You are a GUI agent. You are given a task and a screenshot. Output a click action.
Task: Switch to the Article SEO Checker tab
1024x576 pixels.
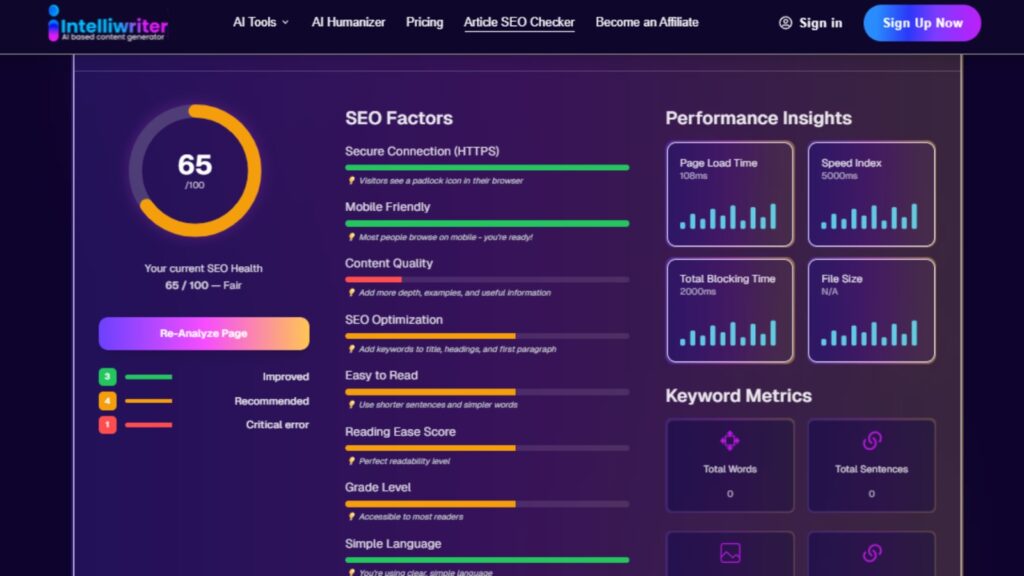pyautogui.click(x=519, y=22)
